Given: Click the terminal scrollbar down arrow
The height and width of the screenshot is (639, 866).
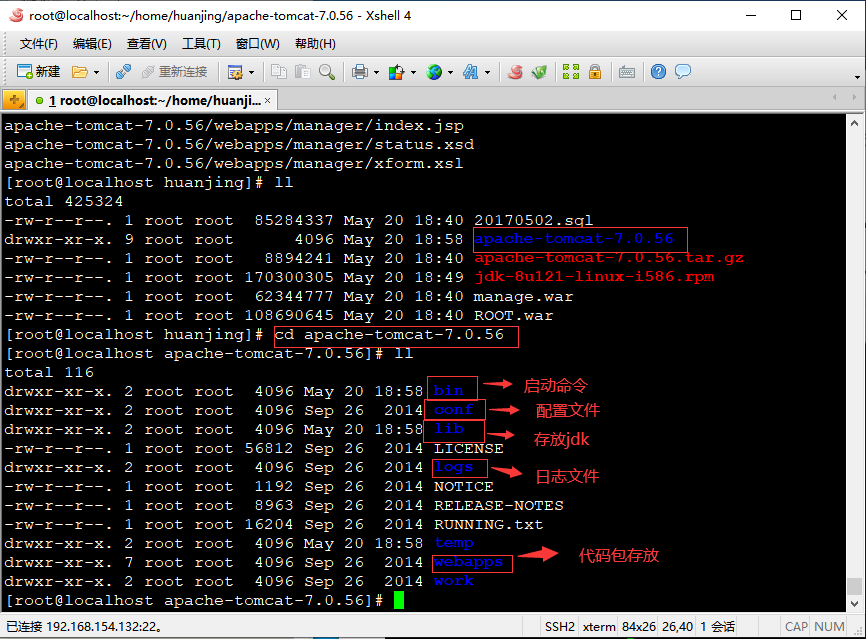Looking at the screenshot, I should [x=854, y=604].
